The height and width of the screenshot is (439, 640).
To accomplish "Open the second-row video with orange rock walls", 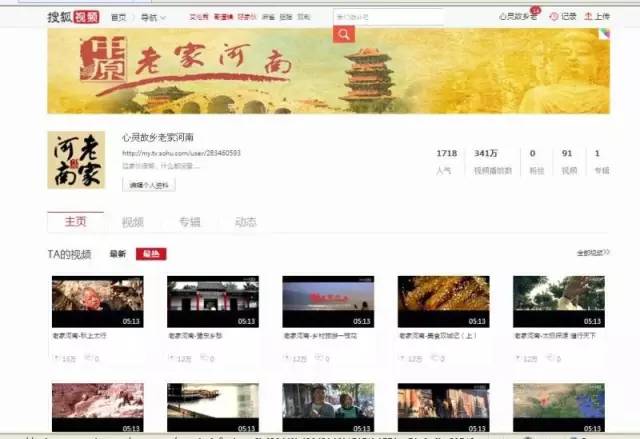I will click(444, 408).
